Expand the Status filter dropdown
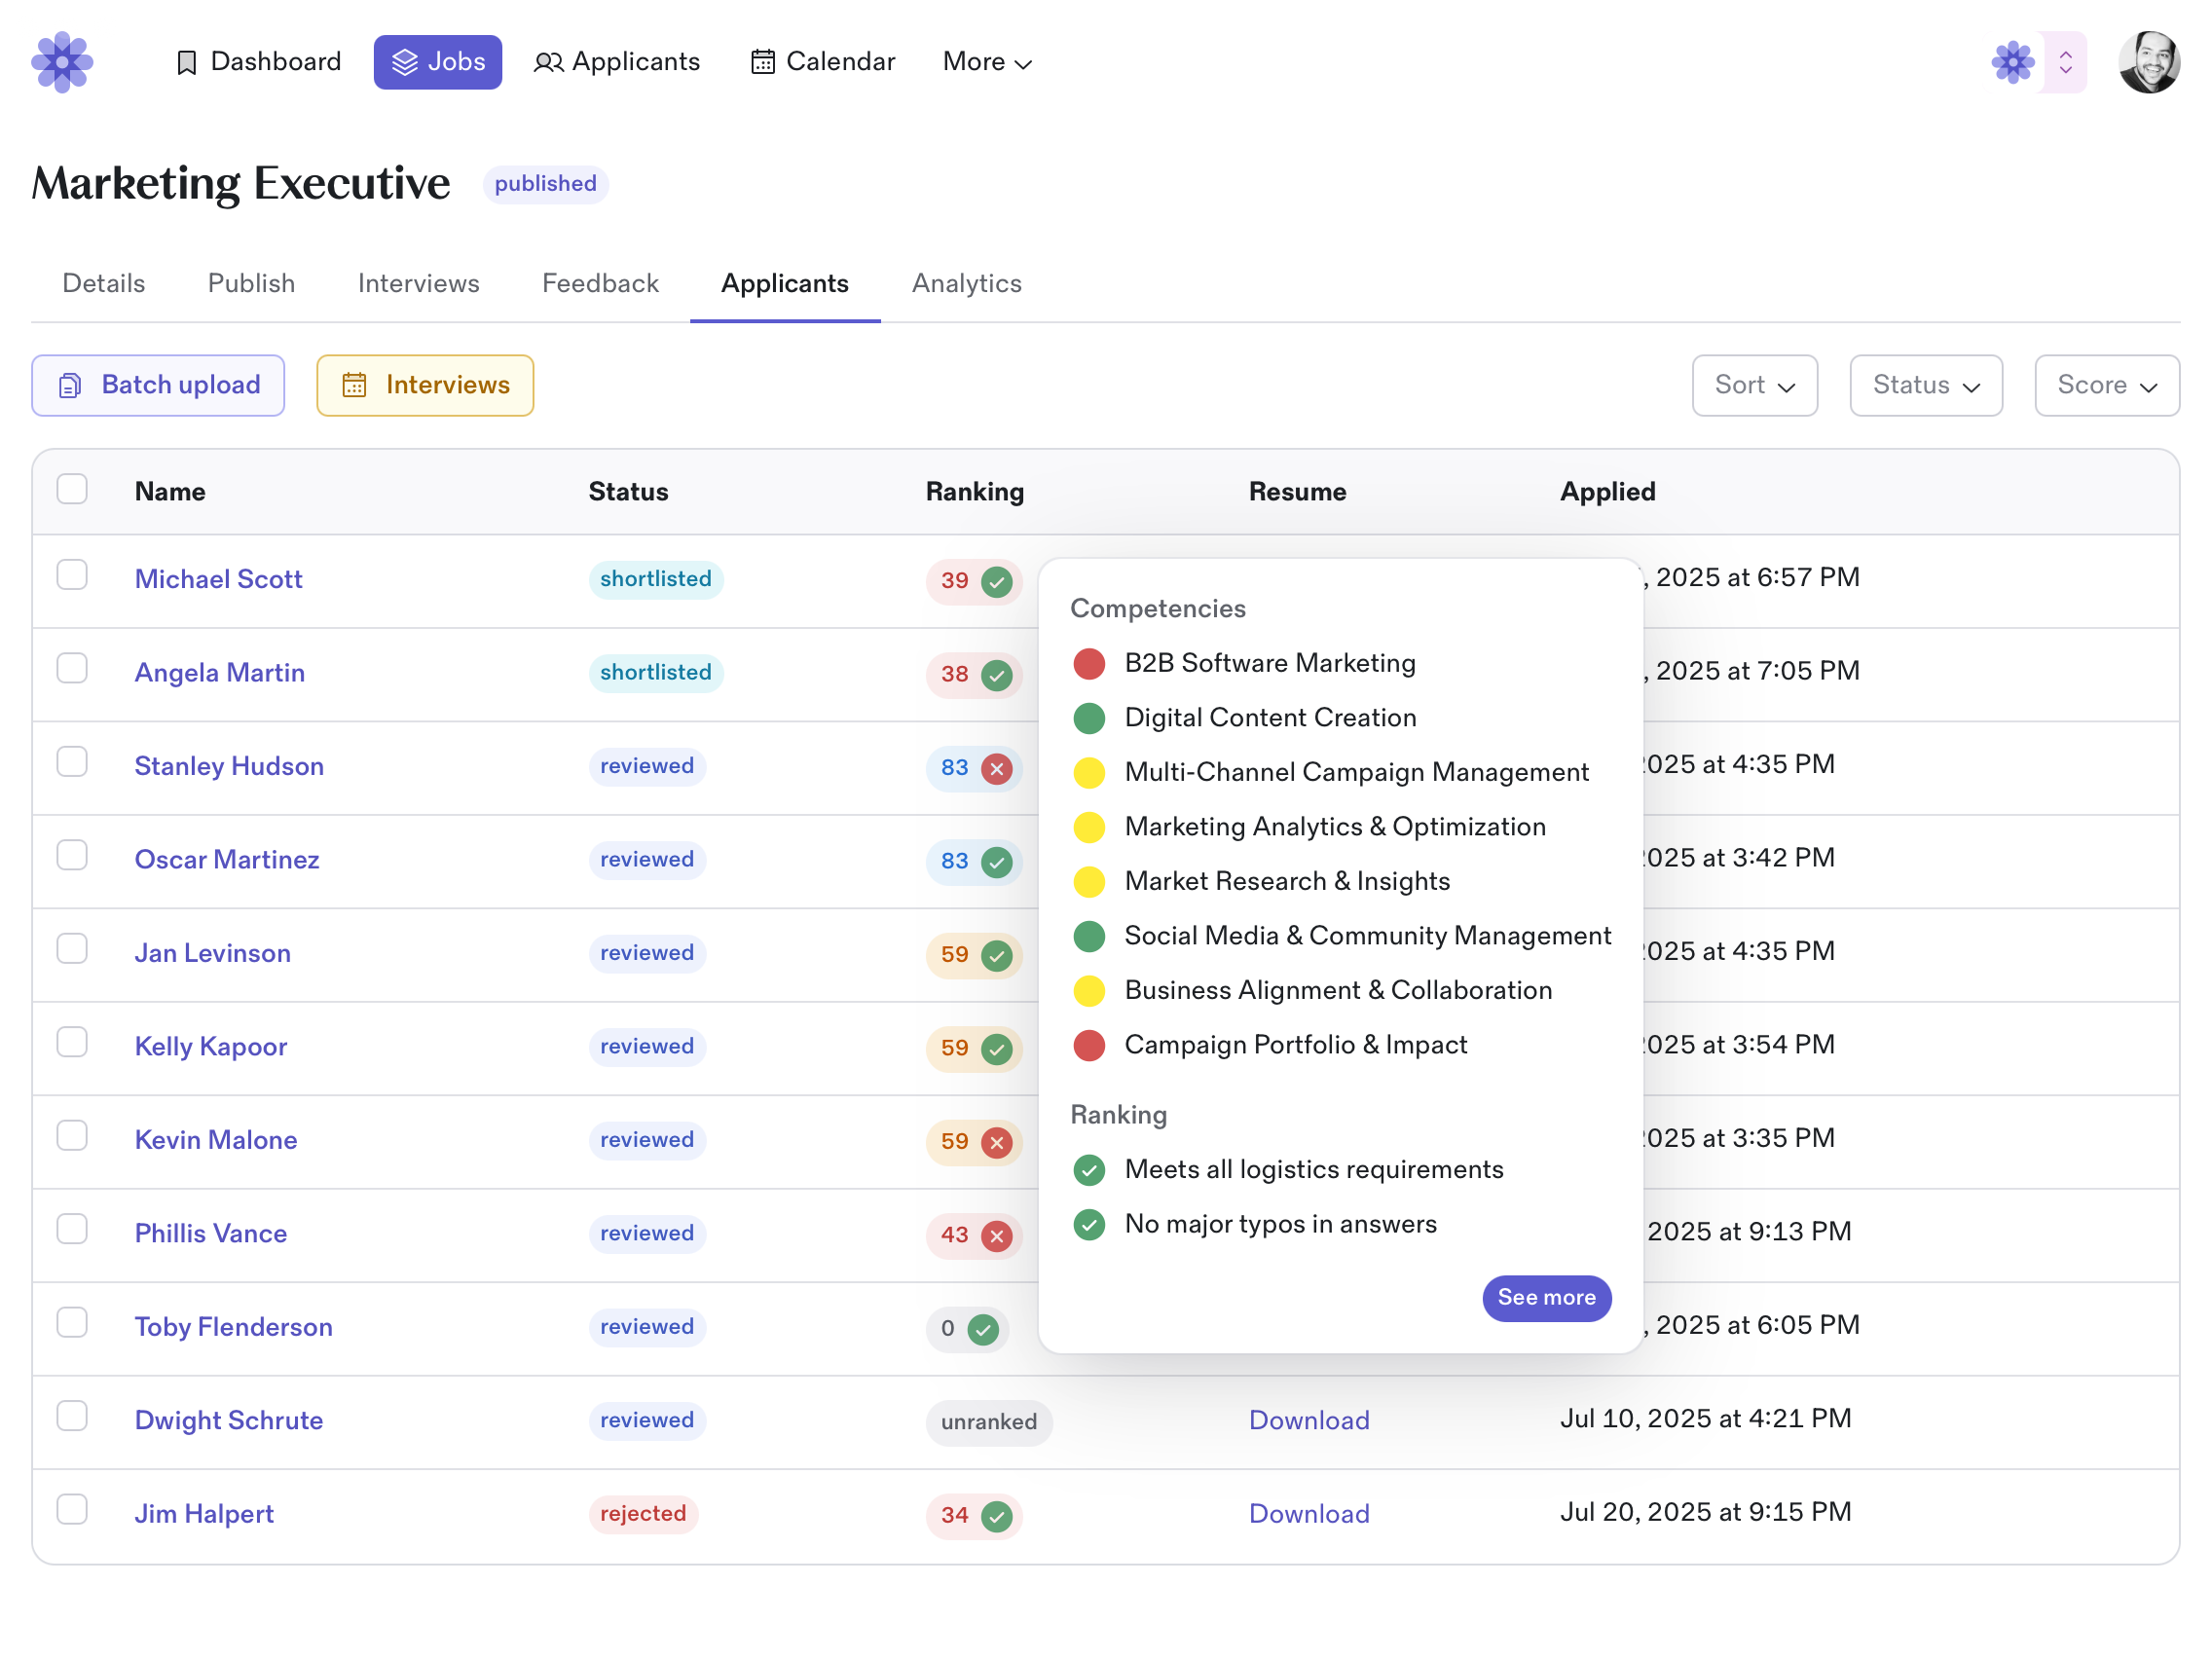The image size is (2212, 1659). (1925, 385)
